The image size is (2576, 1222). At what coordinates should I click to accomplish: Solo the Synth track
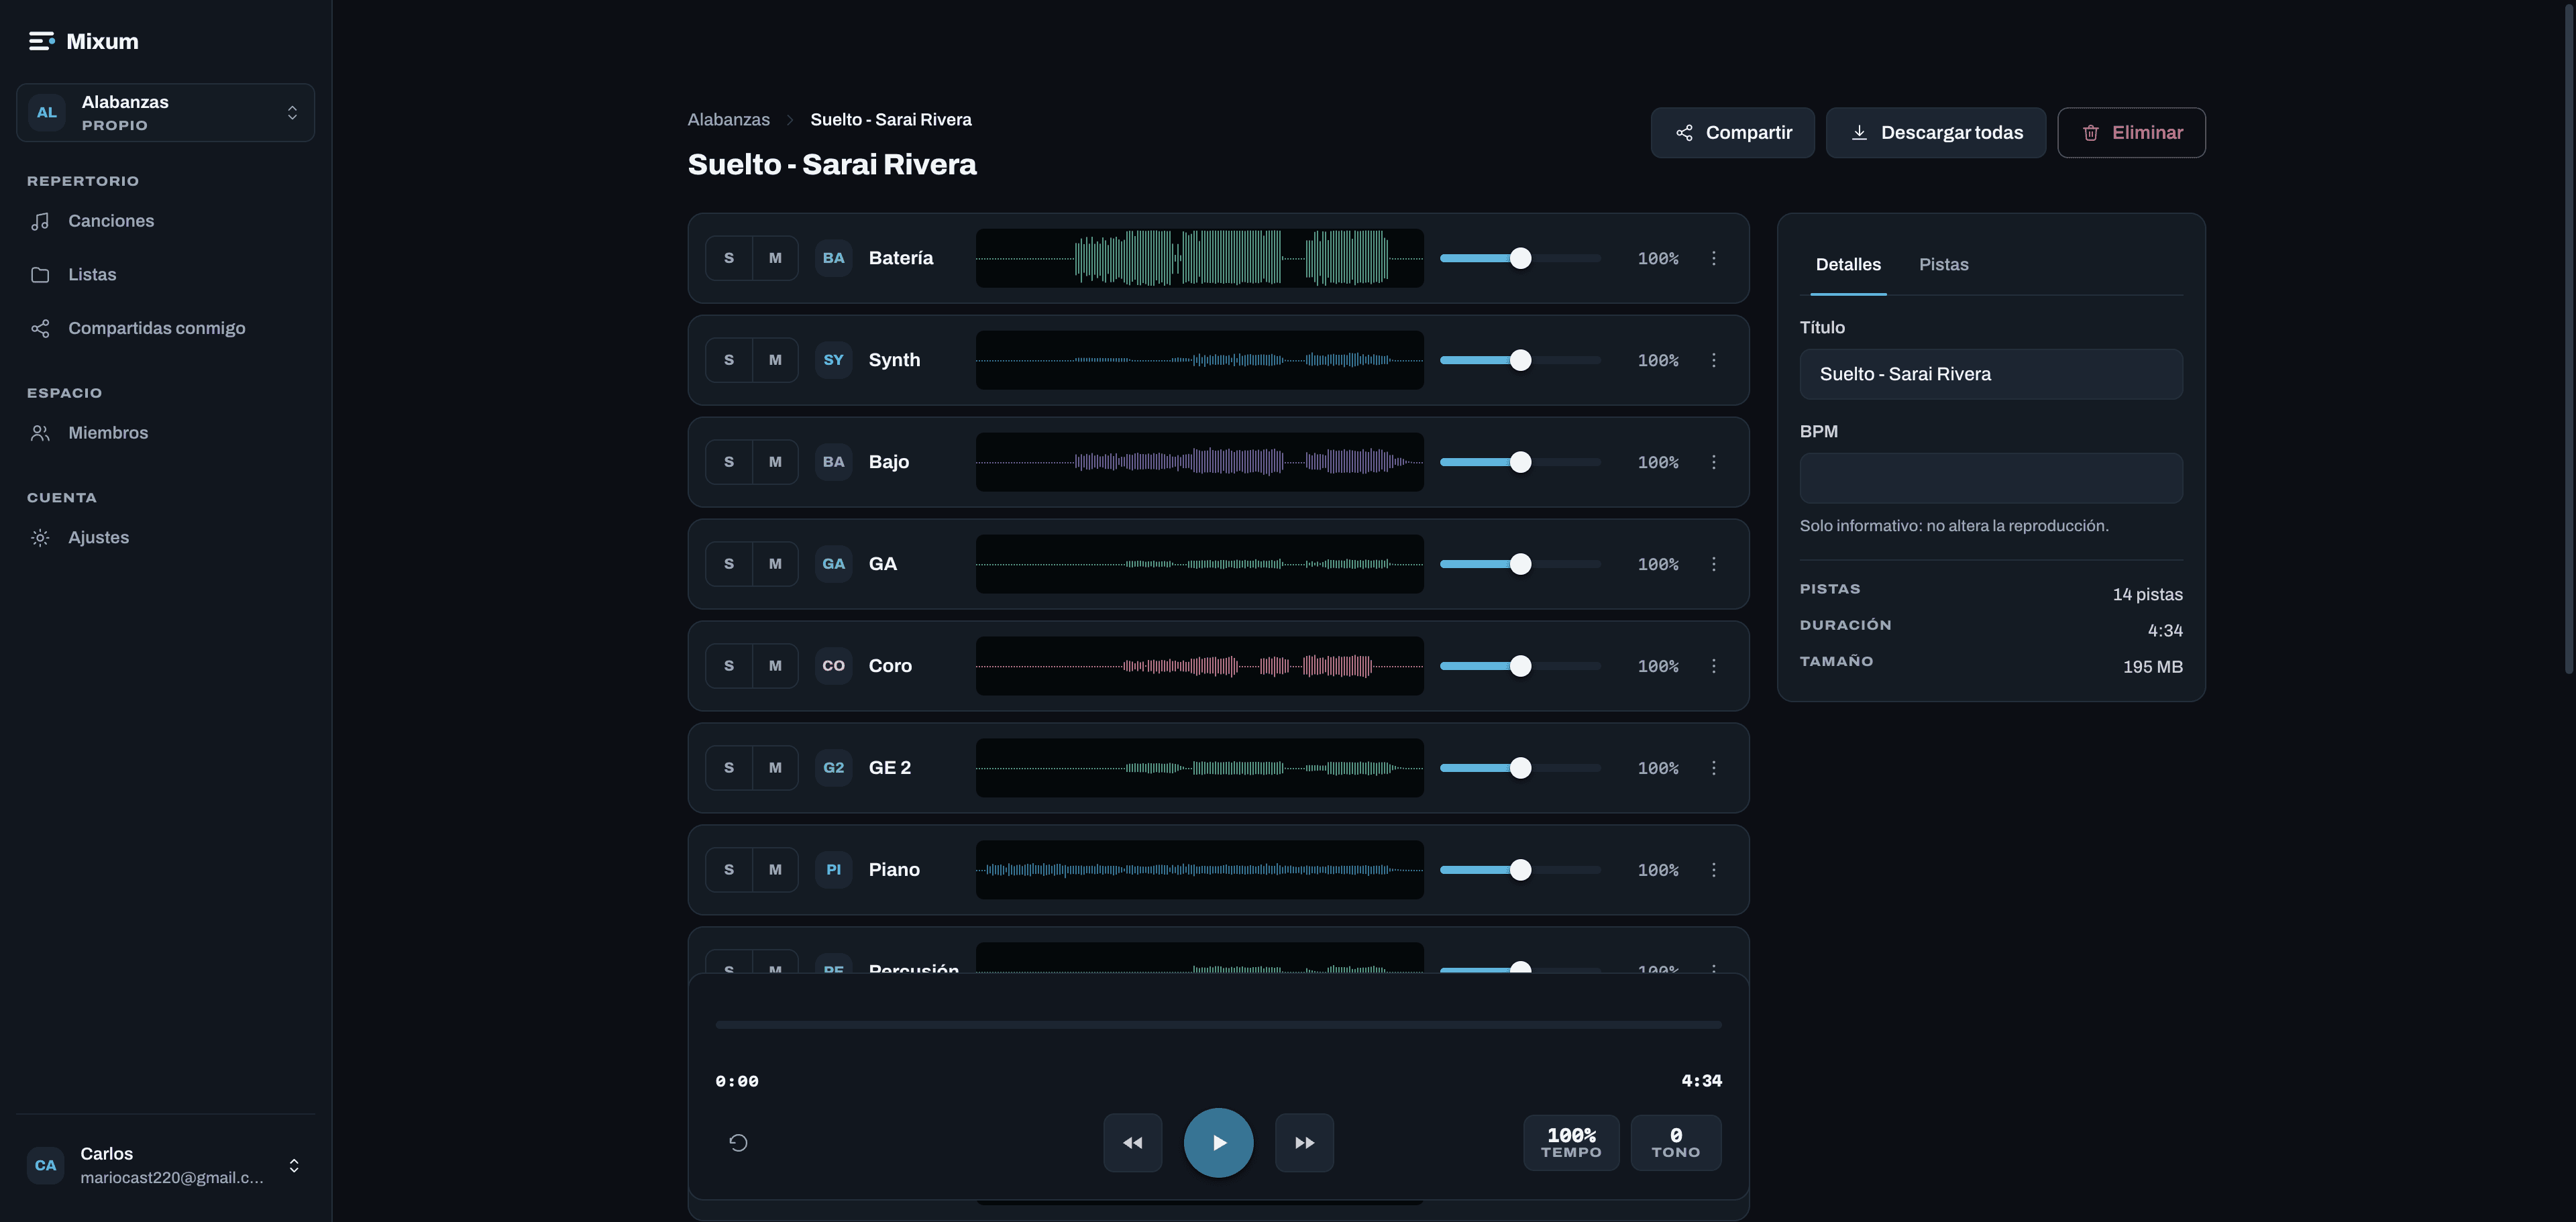pos(729,360)
